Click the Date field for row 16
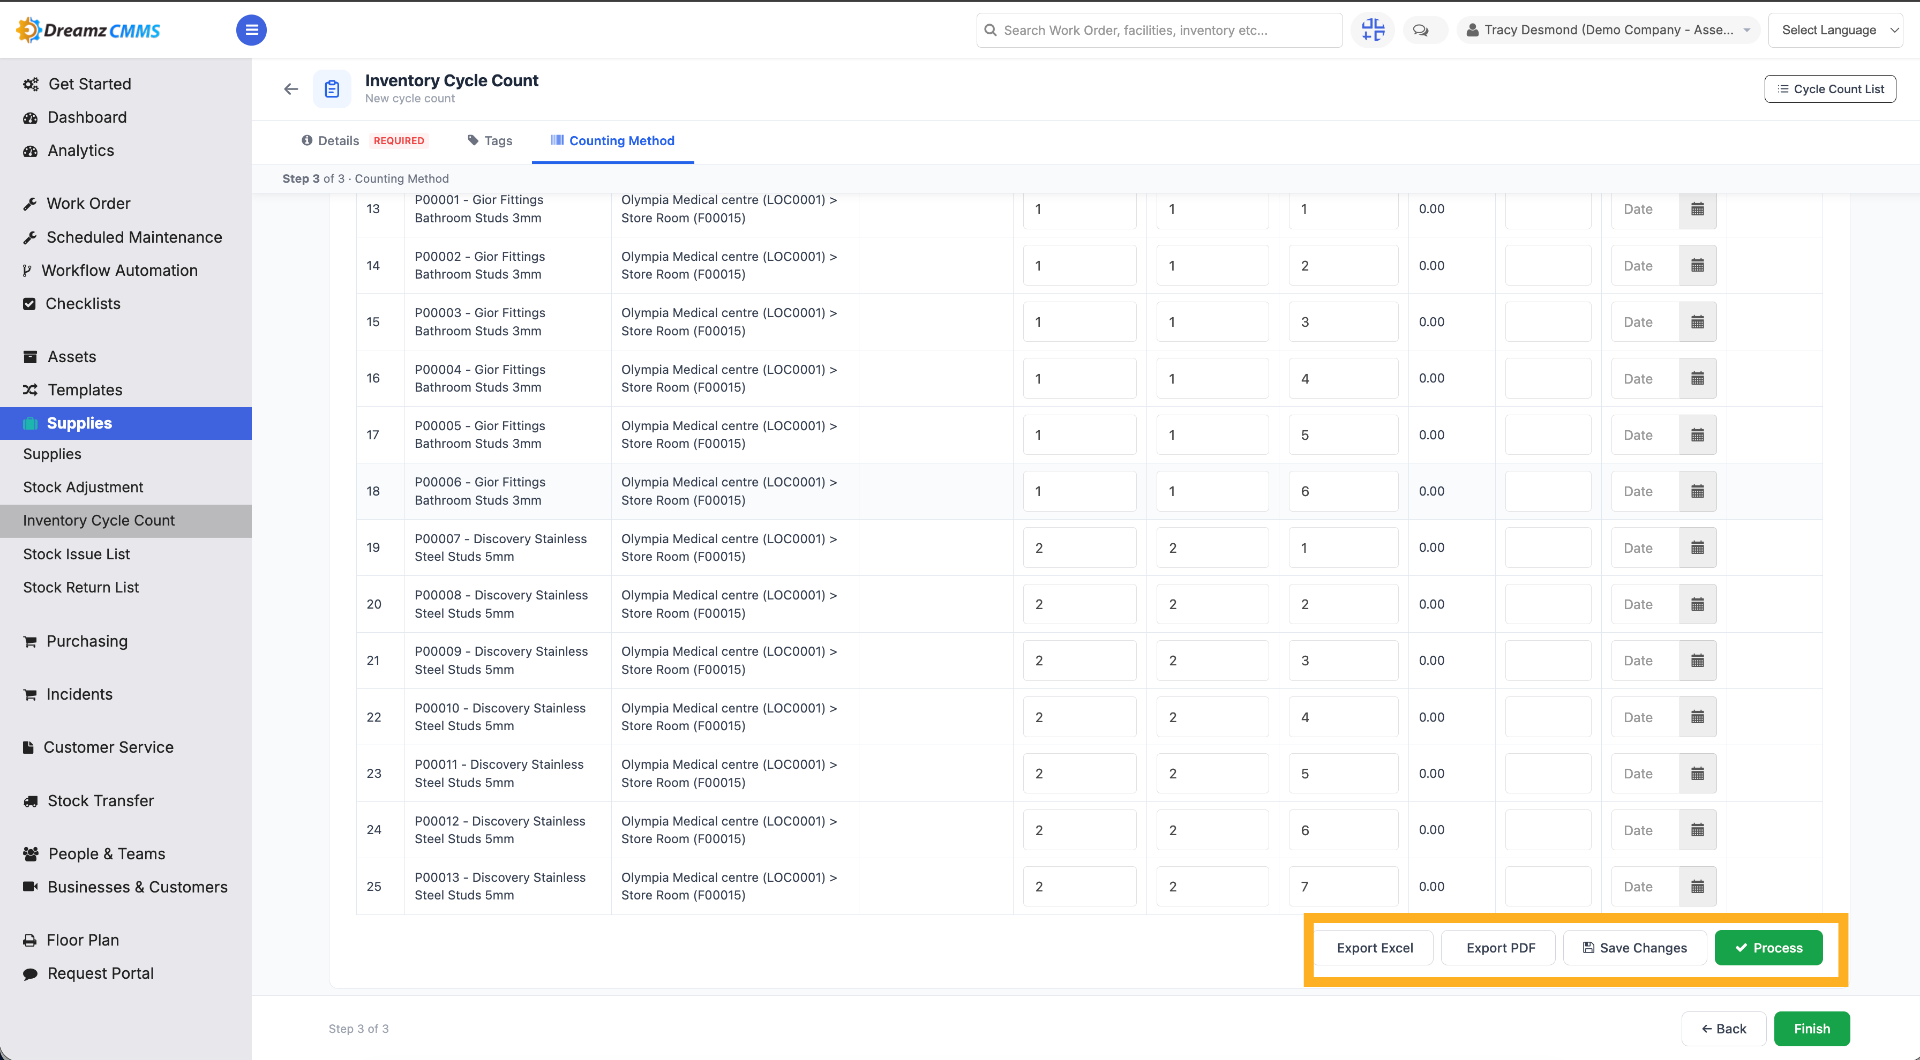The image size is (1920, 1060). [x=1644, y=379]
